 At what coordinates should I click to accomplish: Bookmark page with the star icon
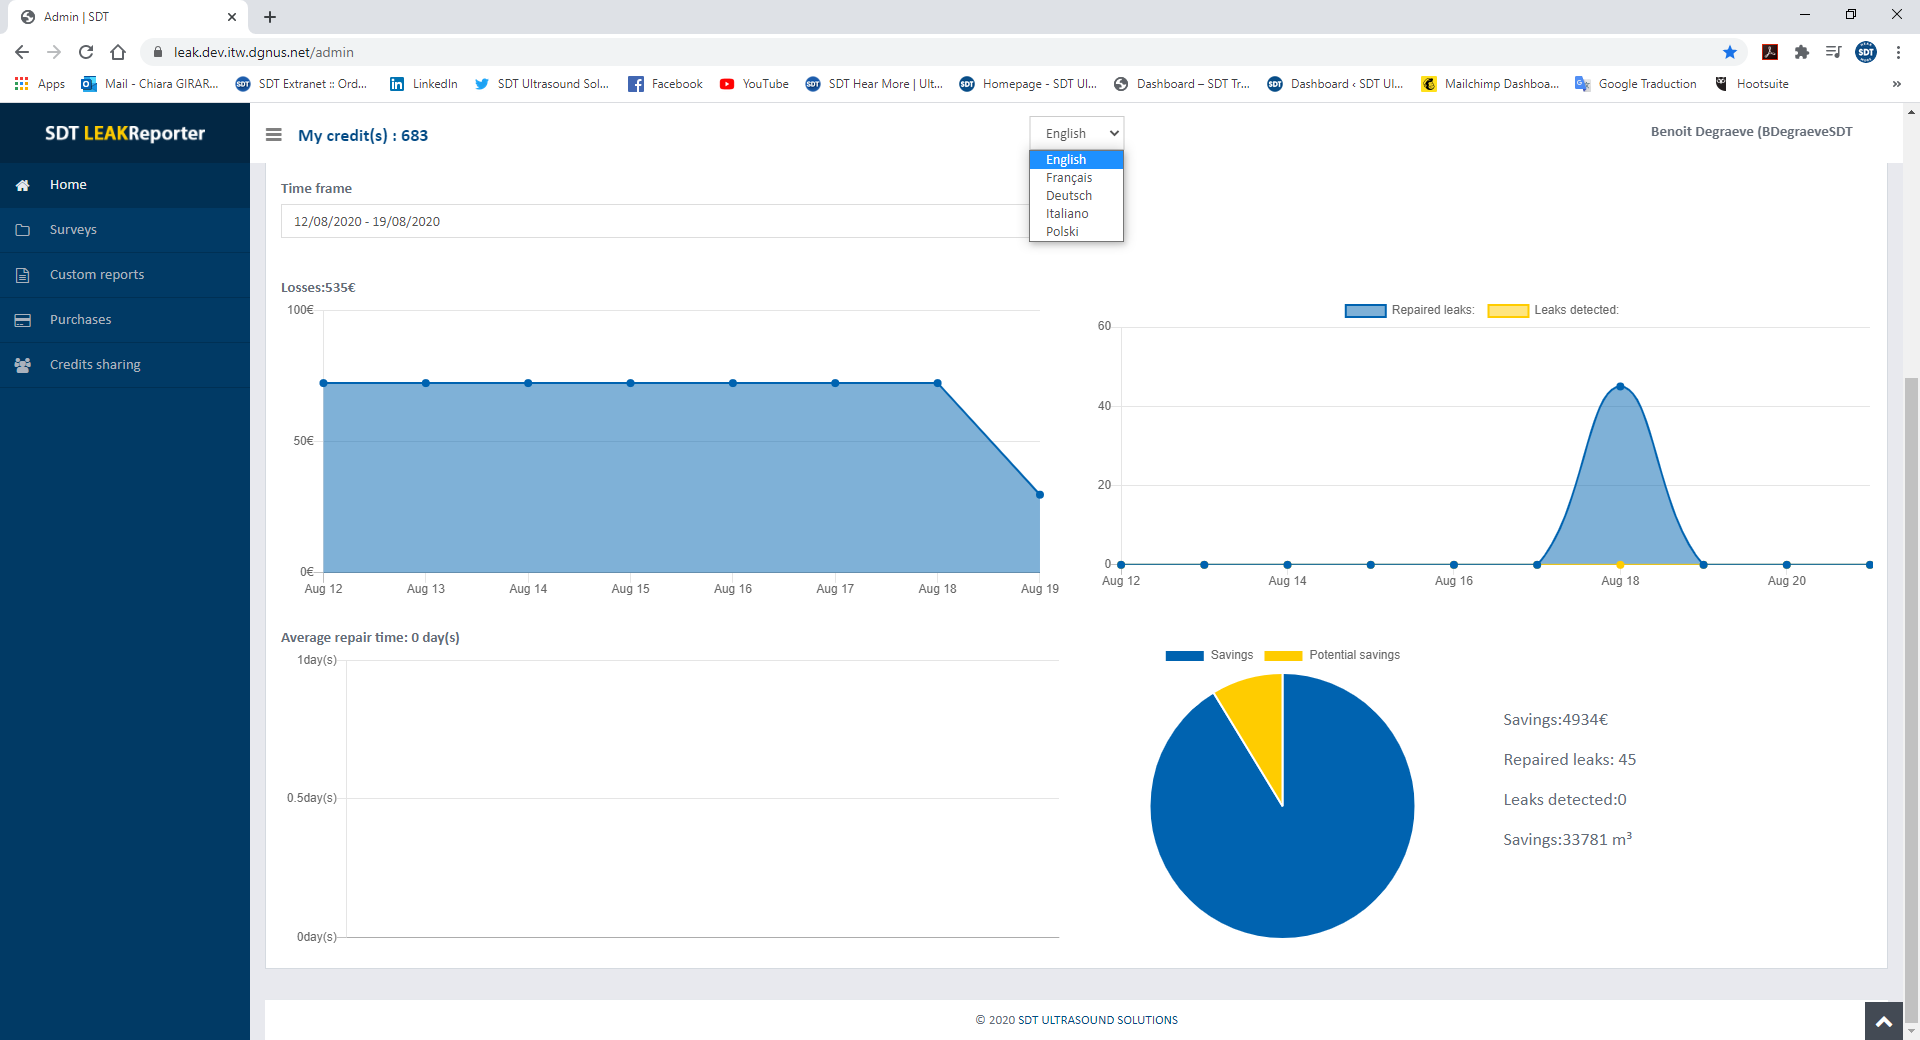pyautogui.click(x=1730, y=52)
